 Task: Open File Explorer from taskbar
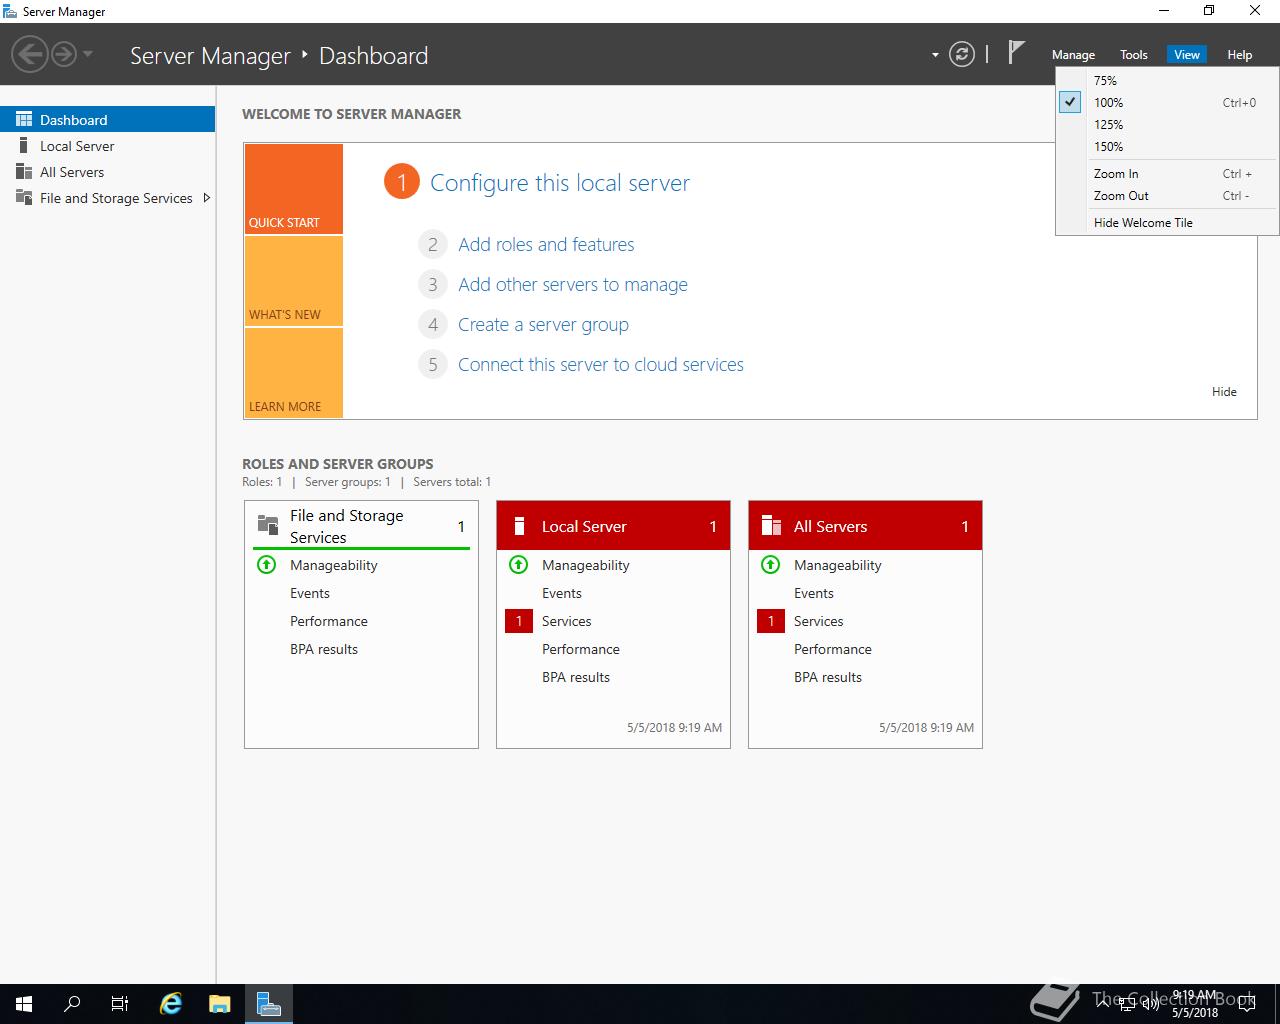pyautogui.click(x=219, y=1004)
